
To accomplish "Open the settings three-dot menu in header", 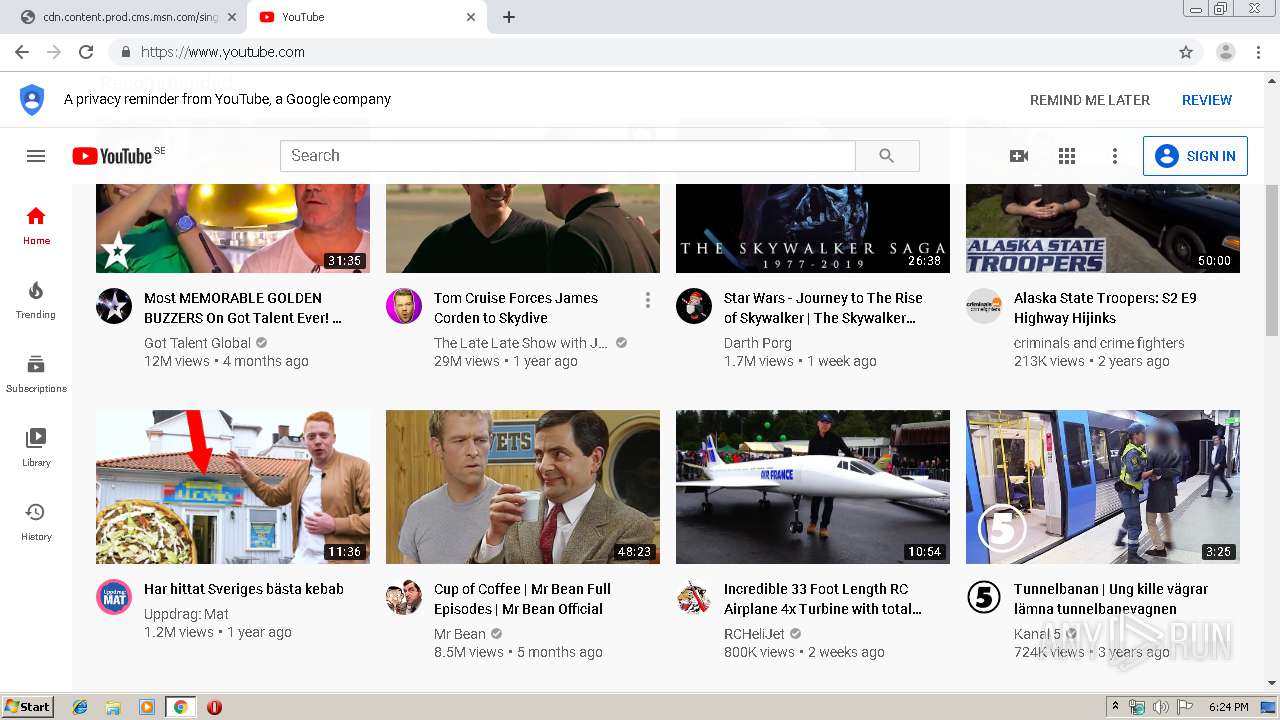I will pyautogui.click(x=1115, y=156).
